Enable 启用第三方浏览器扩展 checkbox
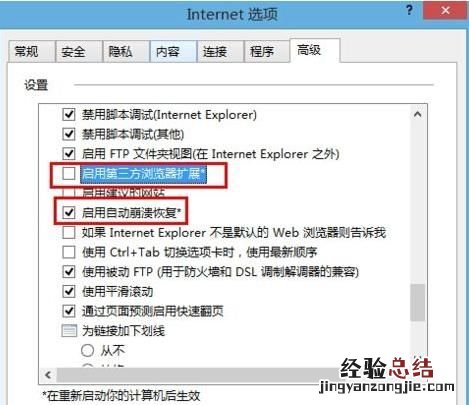This screenshot has height=405, width=469. (x=69, y=174)
